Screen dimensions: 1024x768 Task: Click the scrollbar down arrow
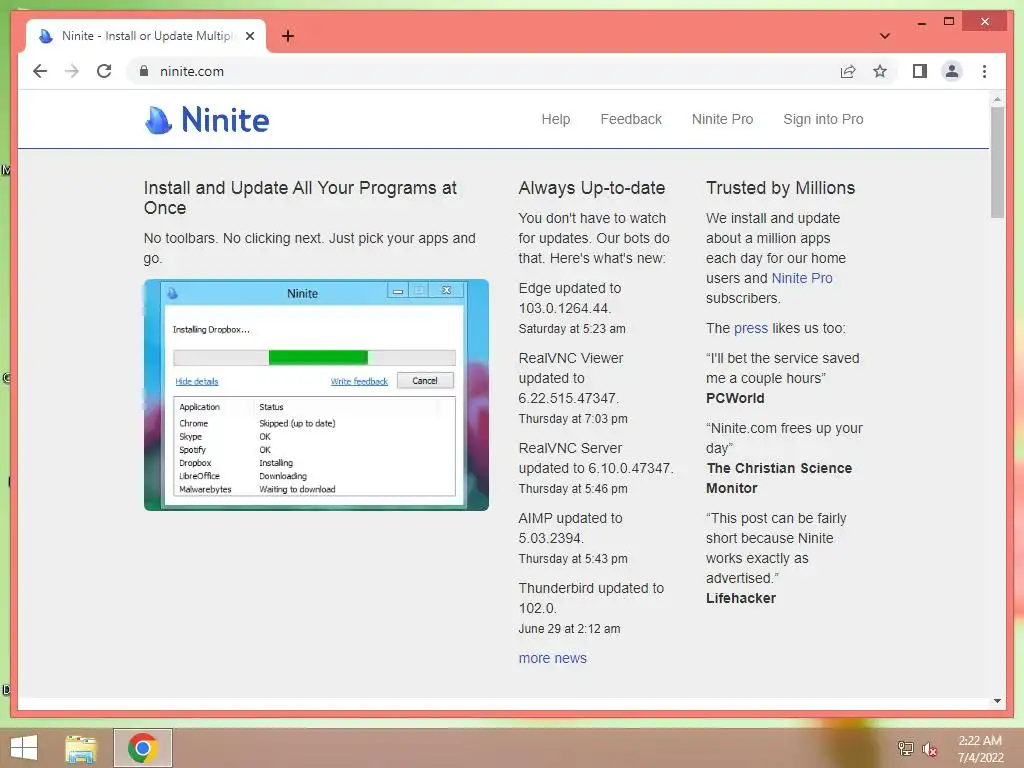tap(997, 701)
